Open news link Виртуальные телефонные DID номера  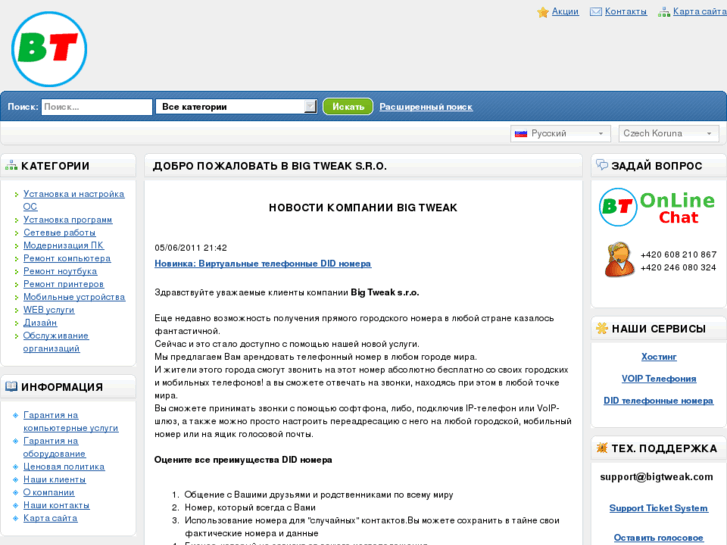point(262,263)
